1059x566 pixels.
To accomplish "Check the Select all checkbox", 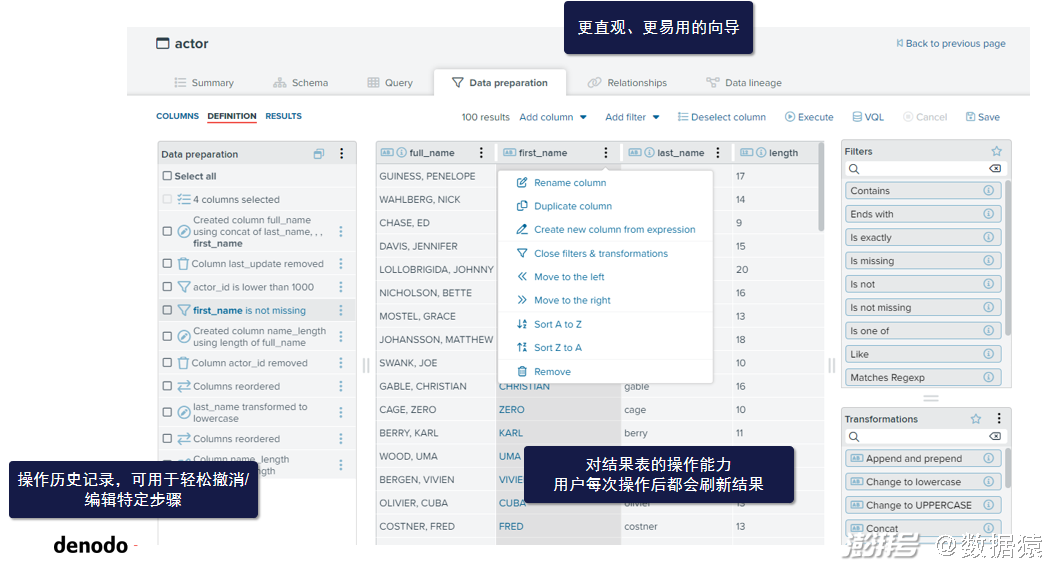I will pos(167,176).
